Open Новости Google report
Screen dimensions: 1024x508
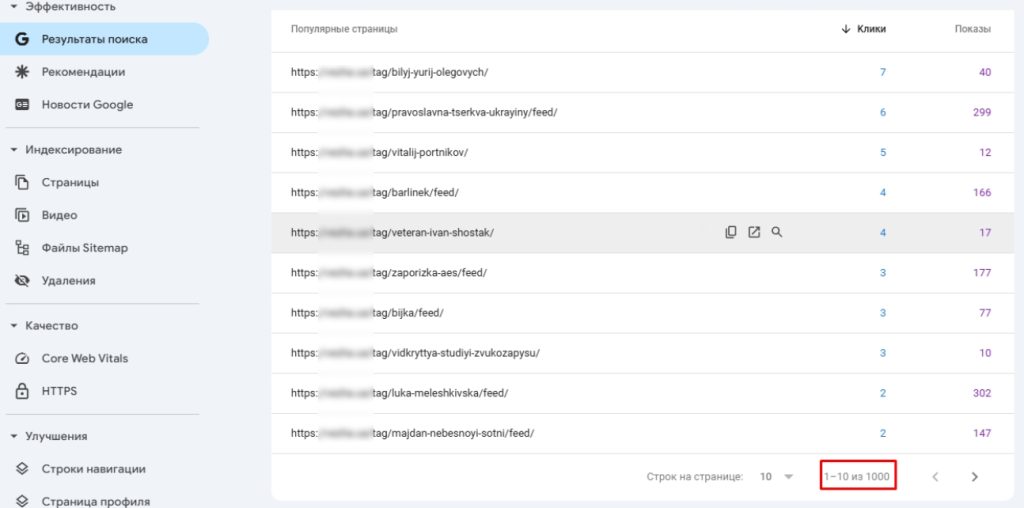(x=87, y=104)
